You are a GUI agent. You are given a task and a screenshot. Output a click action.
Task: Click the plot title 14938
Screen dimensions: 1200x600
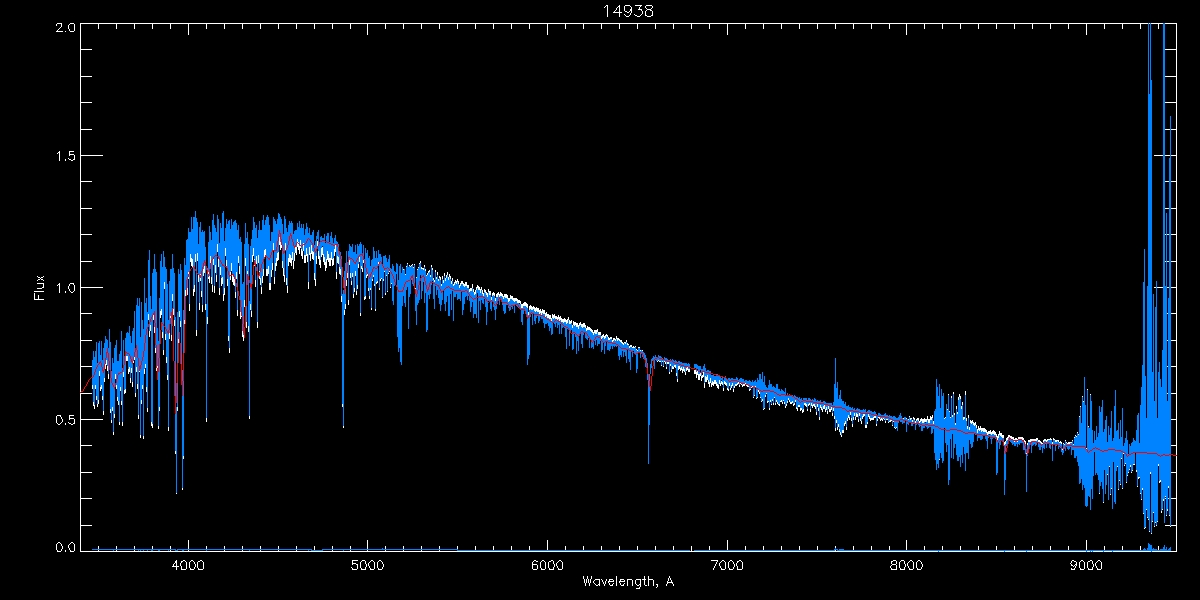[628, 11]
